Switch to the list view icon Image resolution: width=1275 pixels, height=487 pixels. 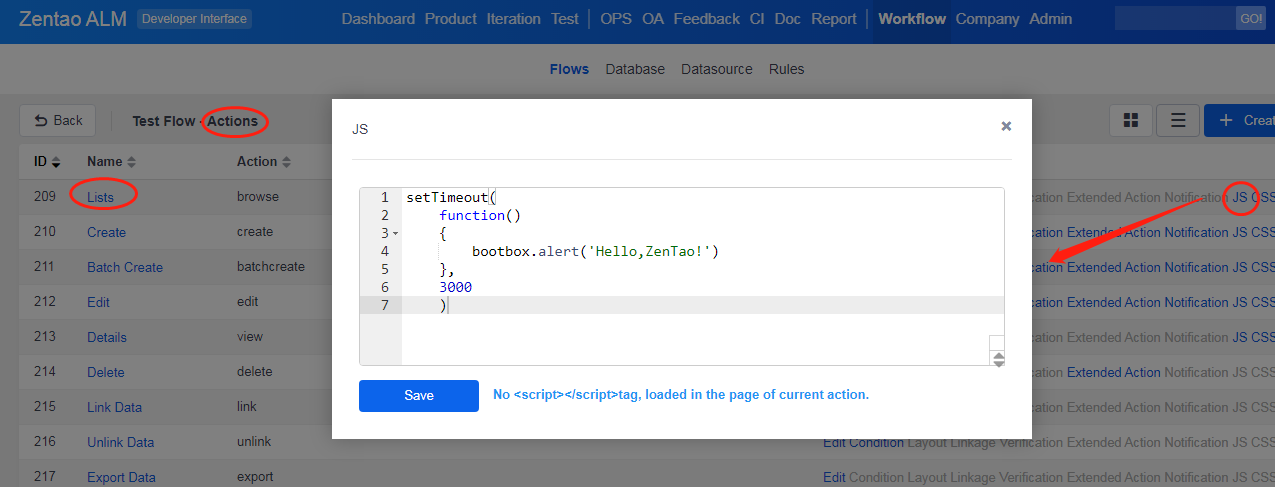pyautogui.click(x=1178, y=120)
